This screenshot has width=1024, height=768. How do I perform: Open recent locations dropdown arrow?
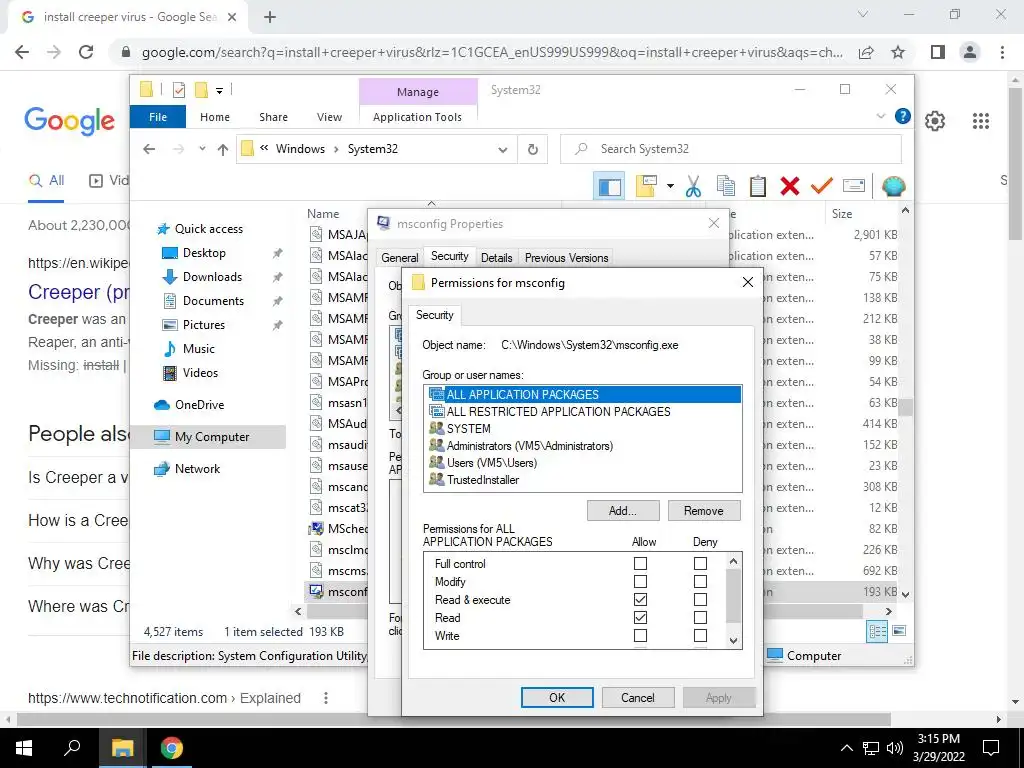point(202,149)
